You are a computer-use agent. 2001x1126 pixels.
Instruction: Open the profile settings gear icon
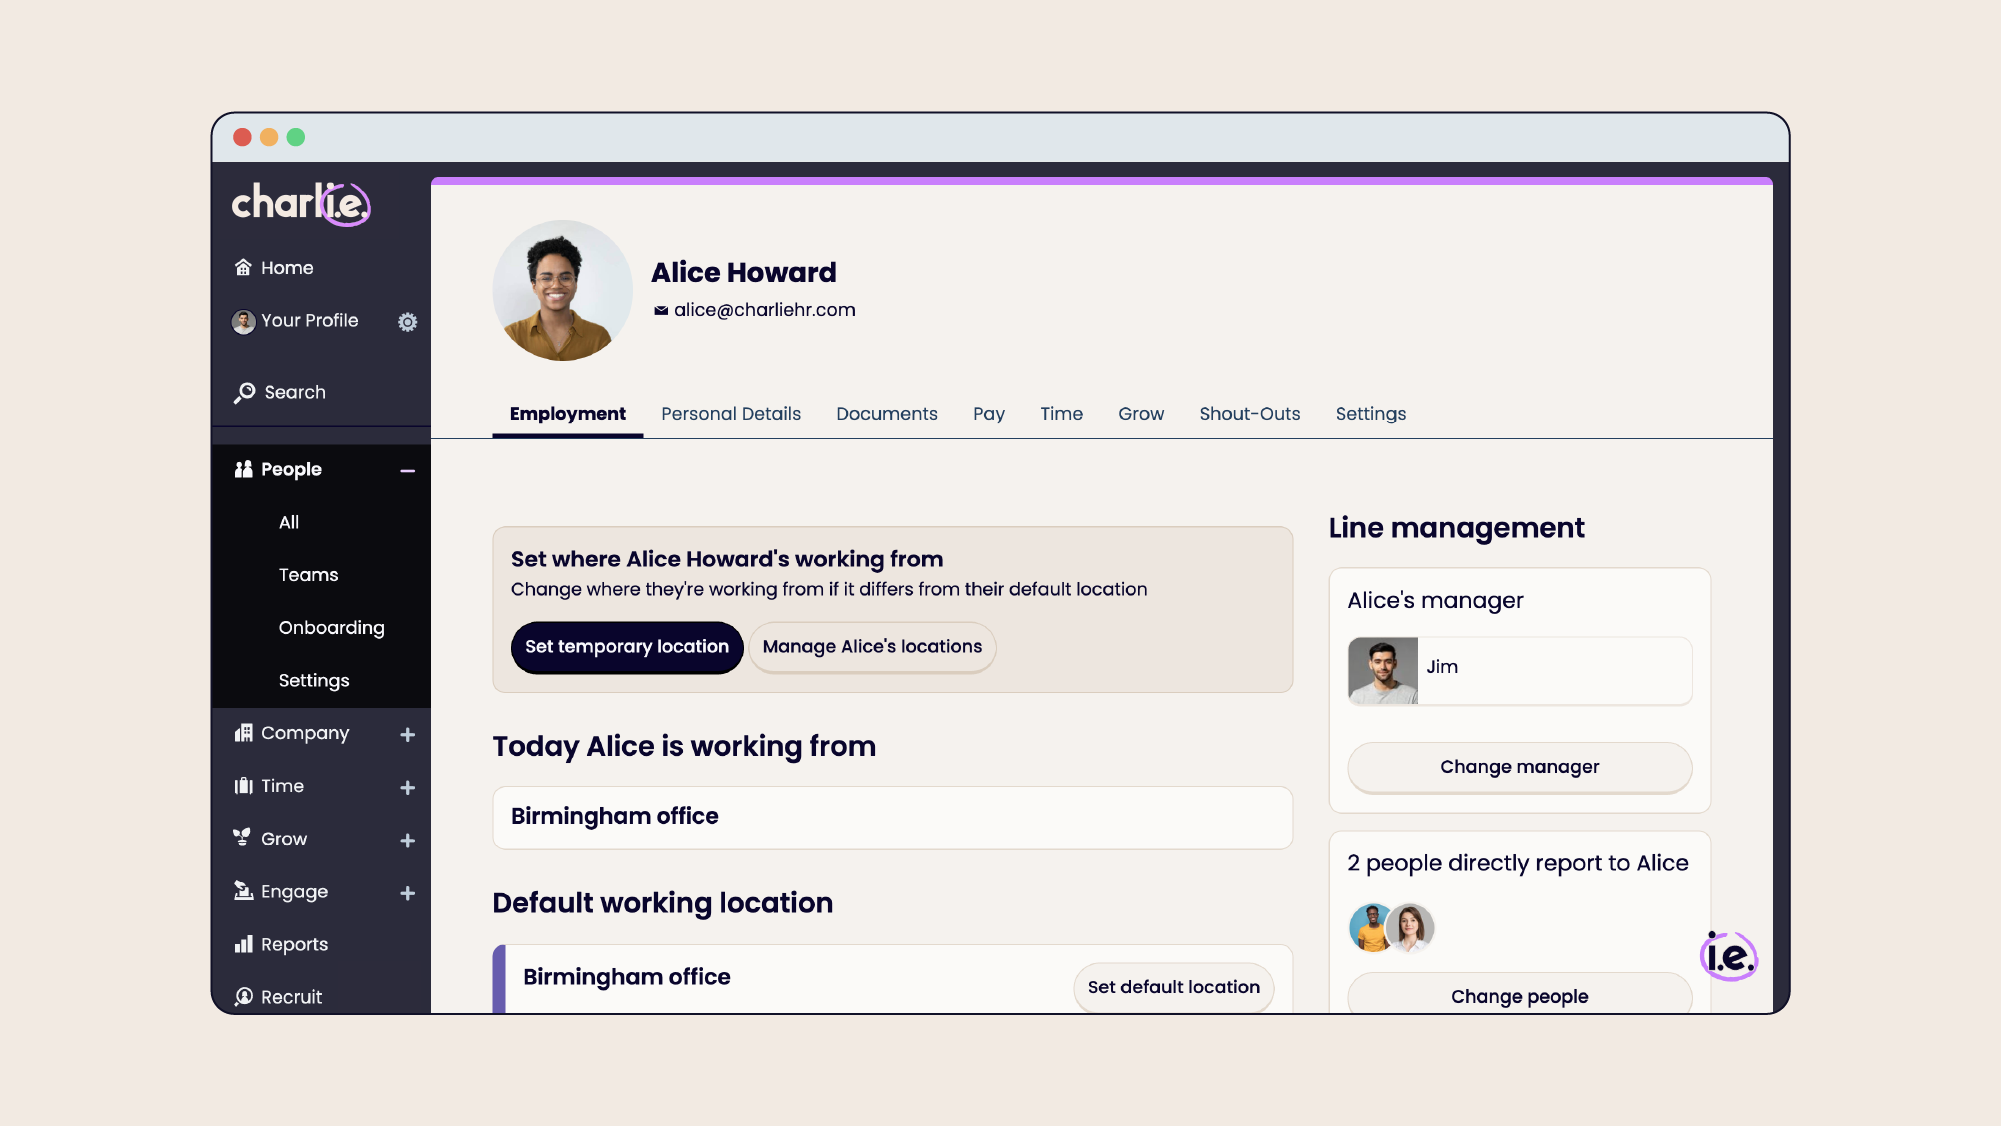[407, 322]
